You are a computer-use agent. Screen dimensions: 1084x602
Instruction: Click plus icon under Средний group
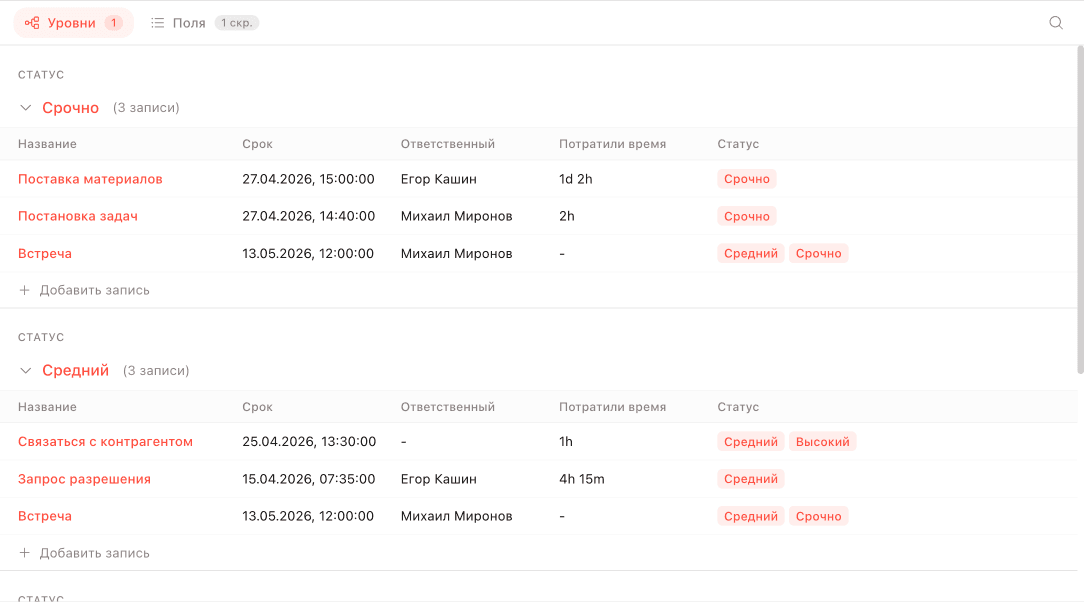(24, 553)
